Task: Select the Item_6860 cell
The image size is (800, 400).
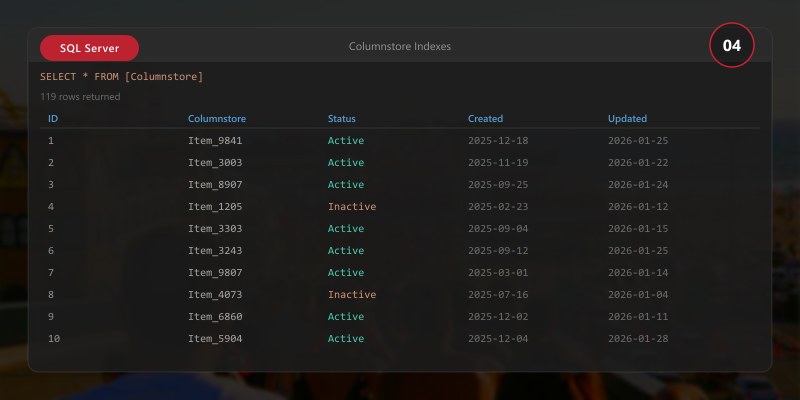Action: tap(215, 316)
